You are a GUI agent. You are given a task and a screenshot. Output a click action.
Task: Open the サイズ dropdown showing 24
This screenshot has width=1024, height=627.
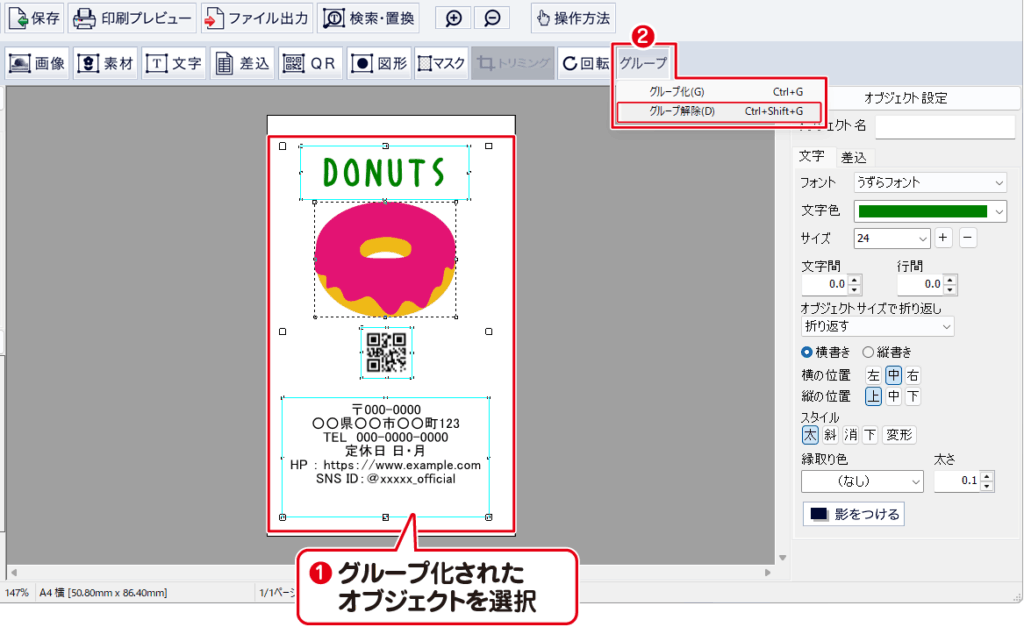pyautogui.click(x=892, y=238)
